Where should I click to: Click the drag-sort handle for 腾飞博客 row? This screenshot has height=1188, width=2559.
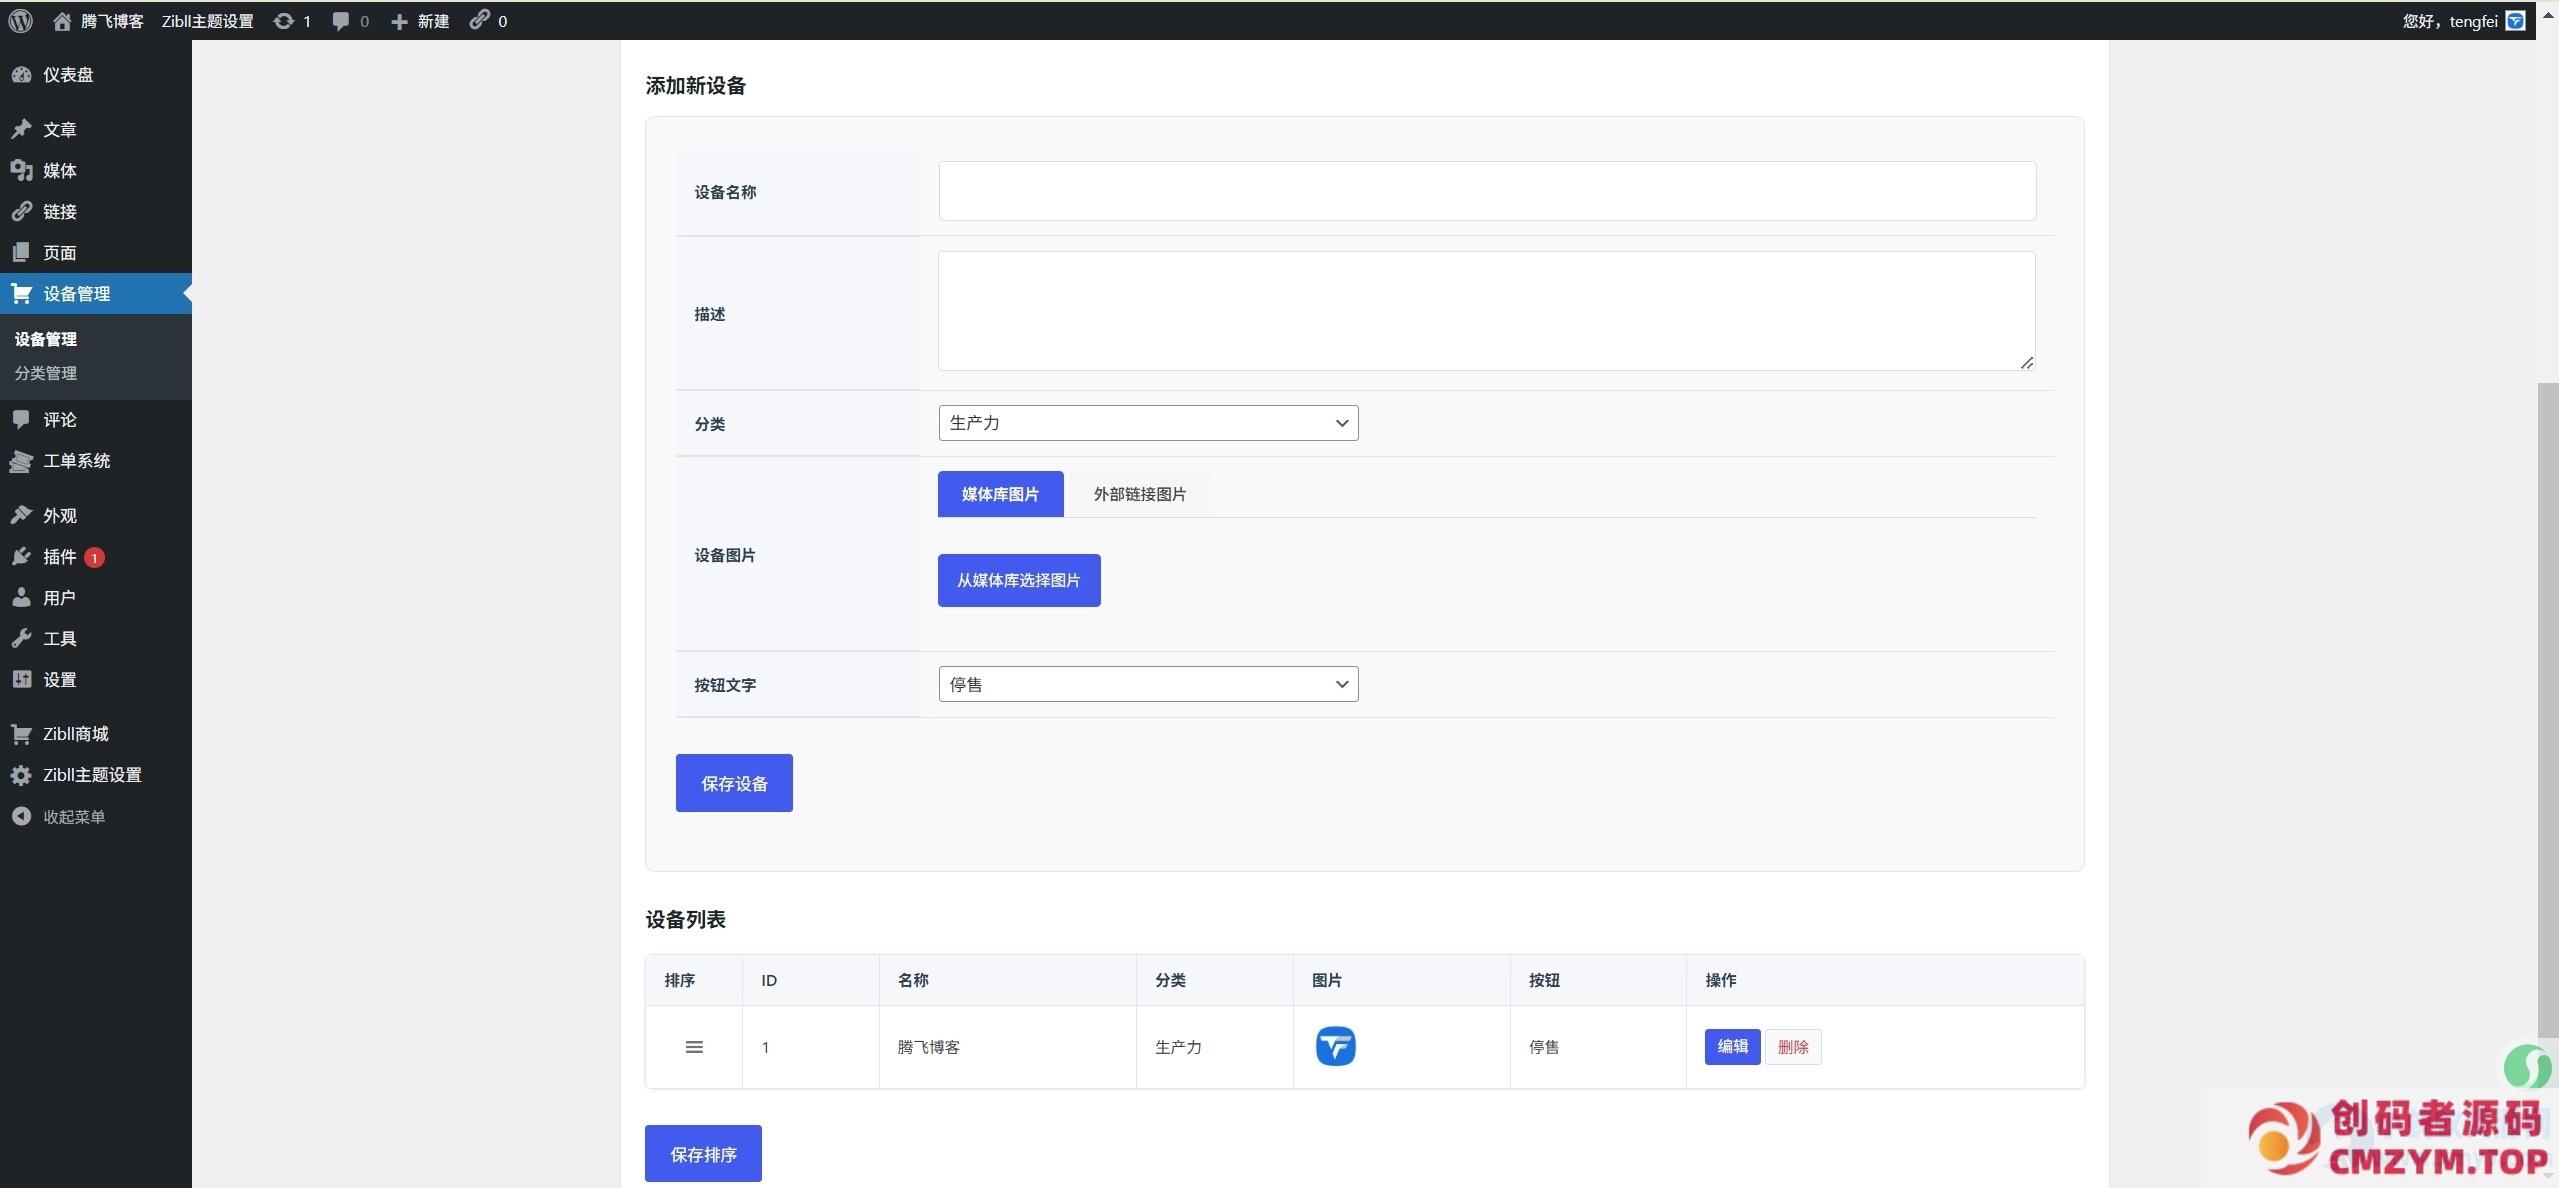(693, 1047)
